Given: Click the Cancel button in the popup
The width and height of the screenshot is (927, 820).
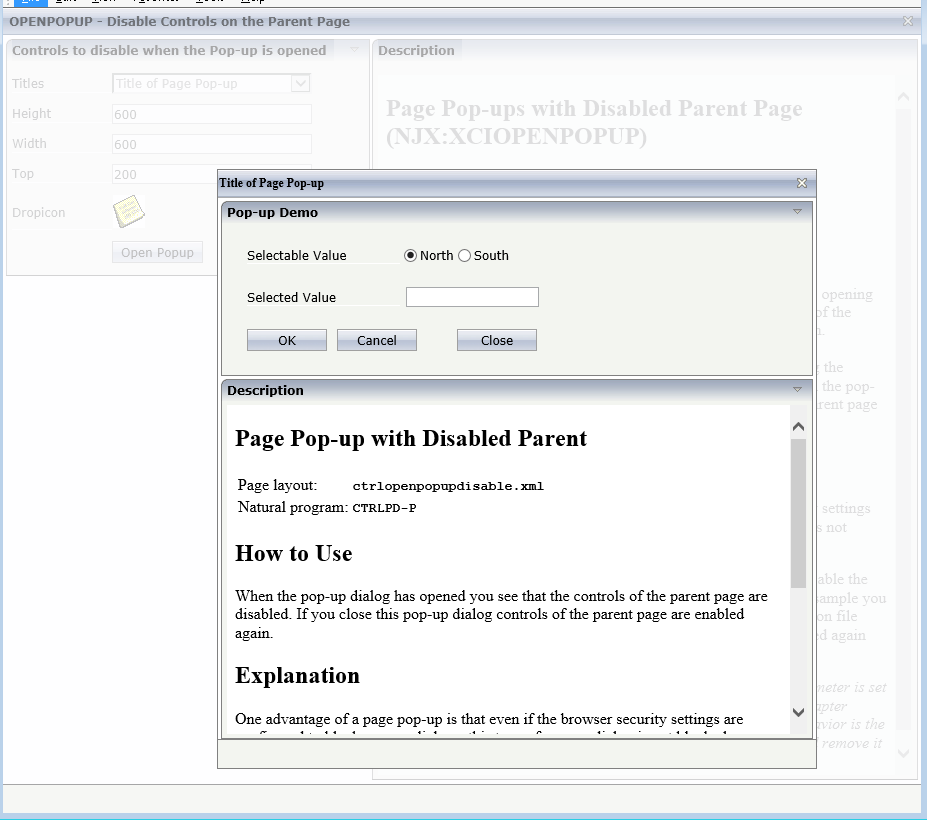Looking at the screenshot, I should click(376, 339).
